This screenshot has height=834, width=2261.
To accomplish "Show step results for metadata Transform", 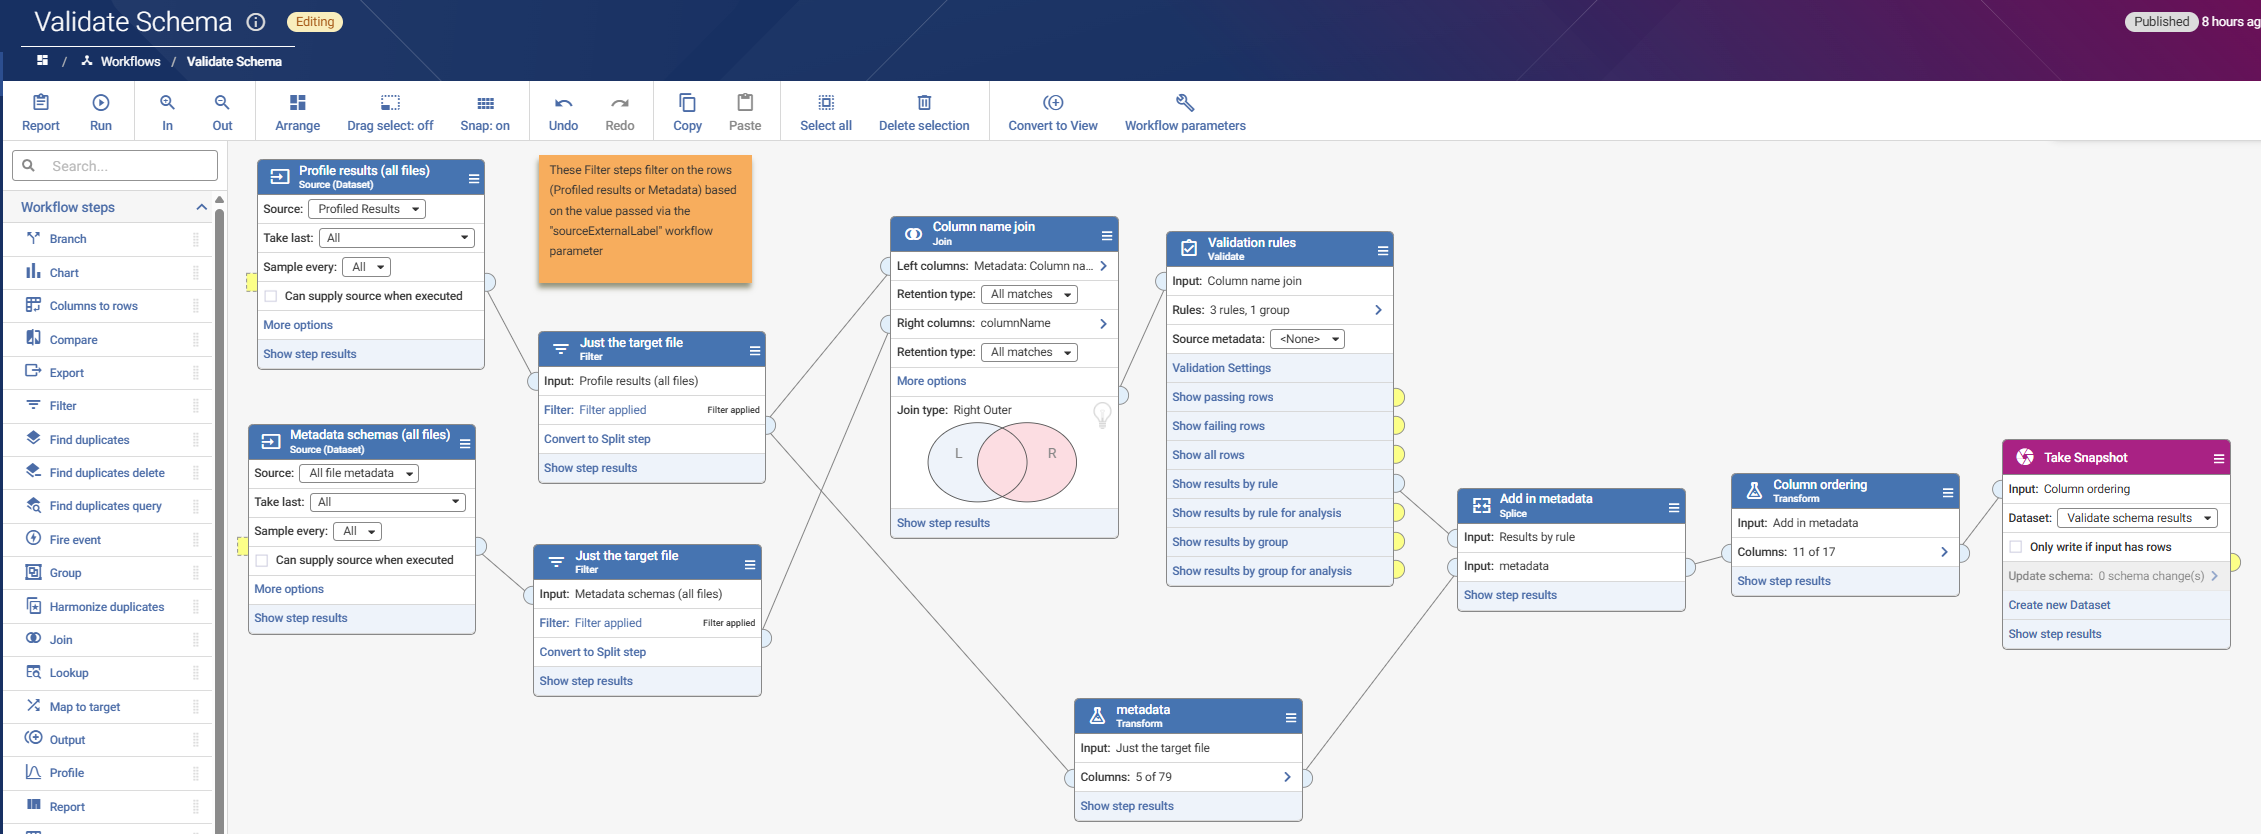I will click(x=1127, y=806).
